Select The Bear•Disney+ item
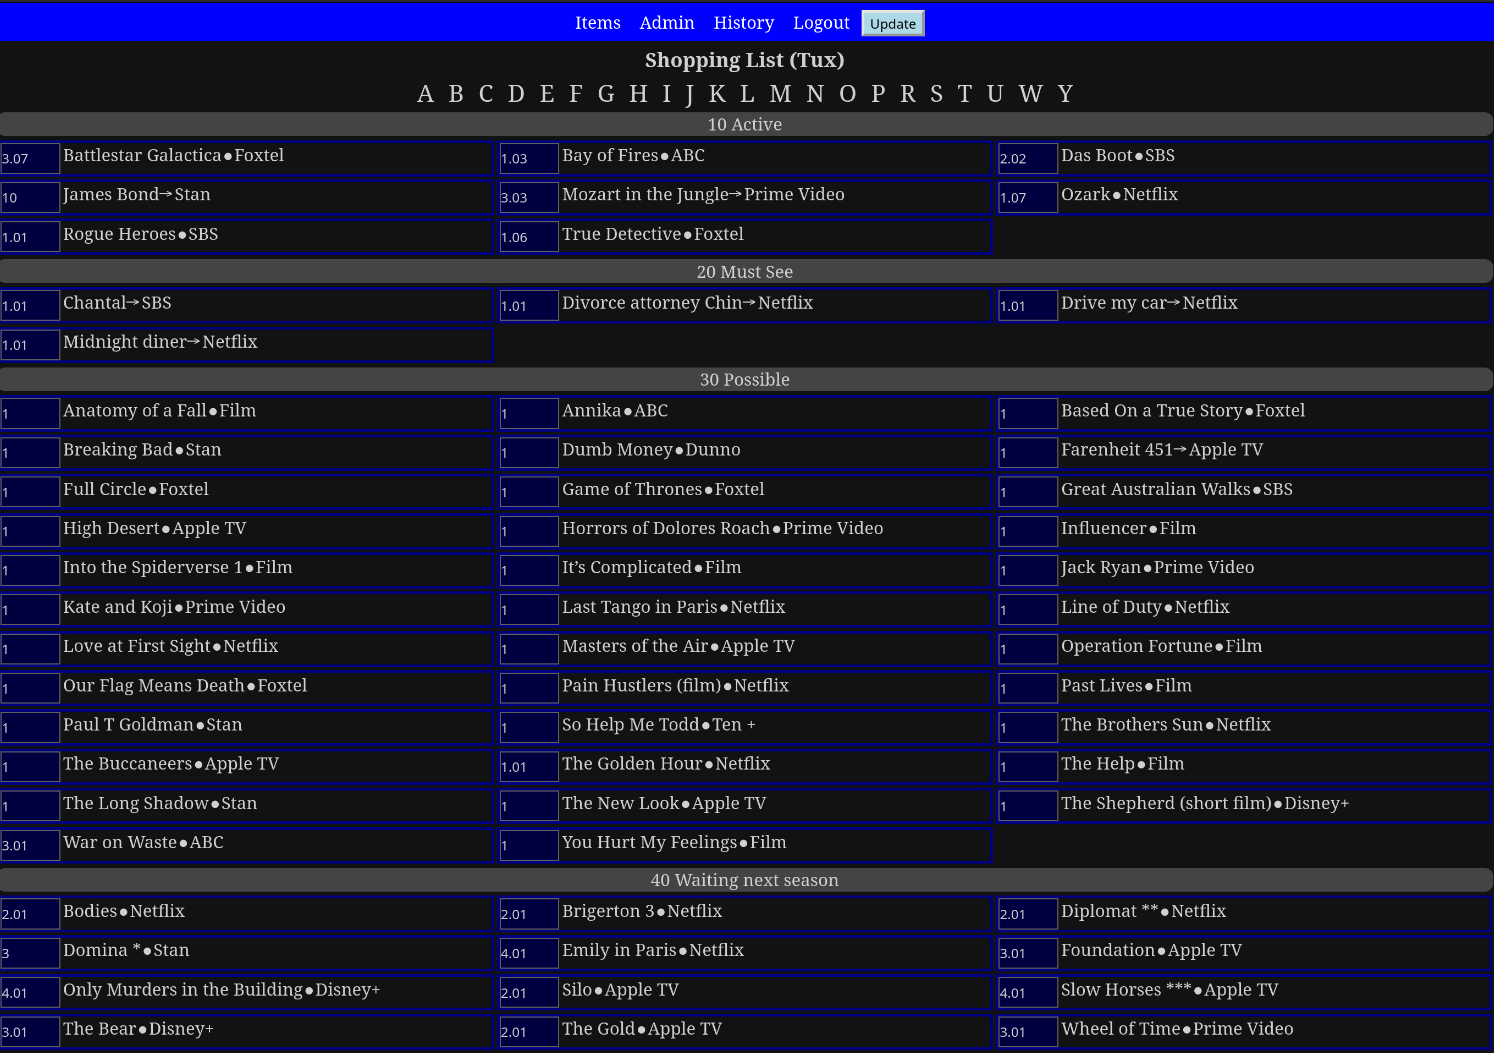 [138, 1029]
